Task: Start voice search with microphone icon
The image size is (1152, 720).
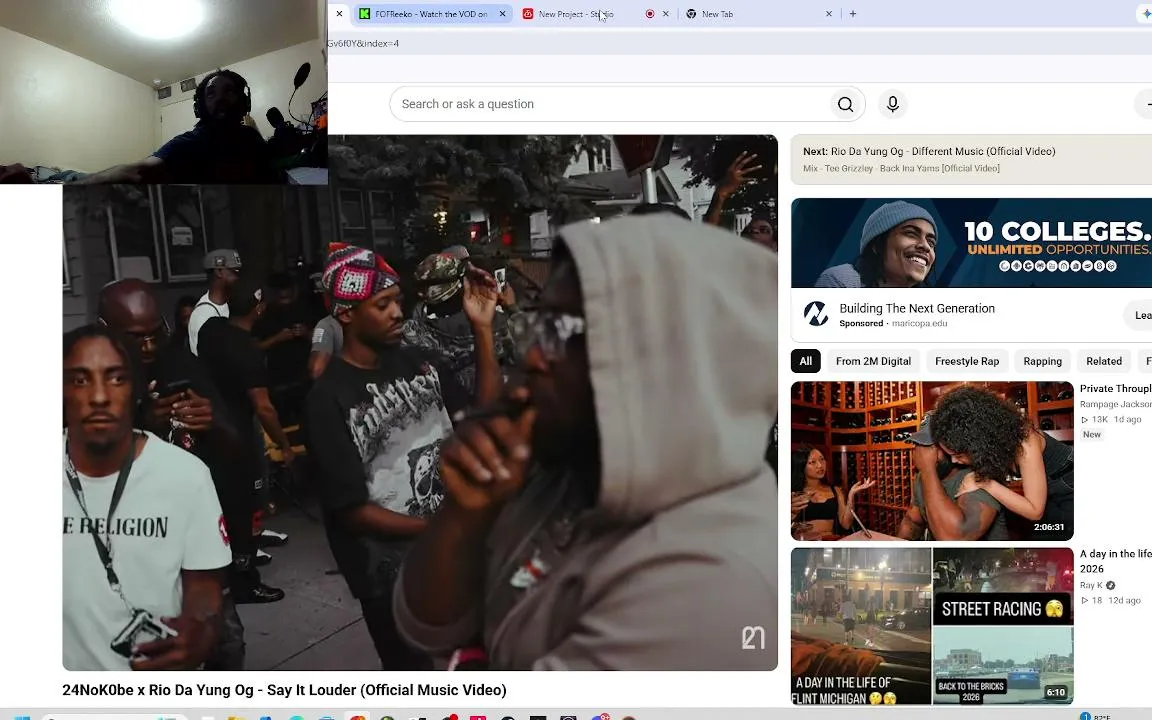Action: (x=893, y=104)
